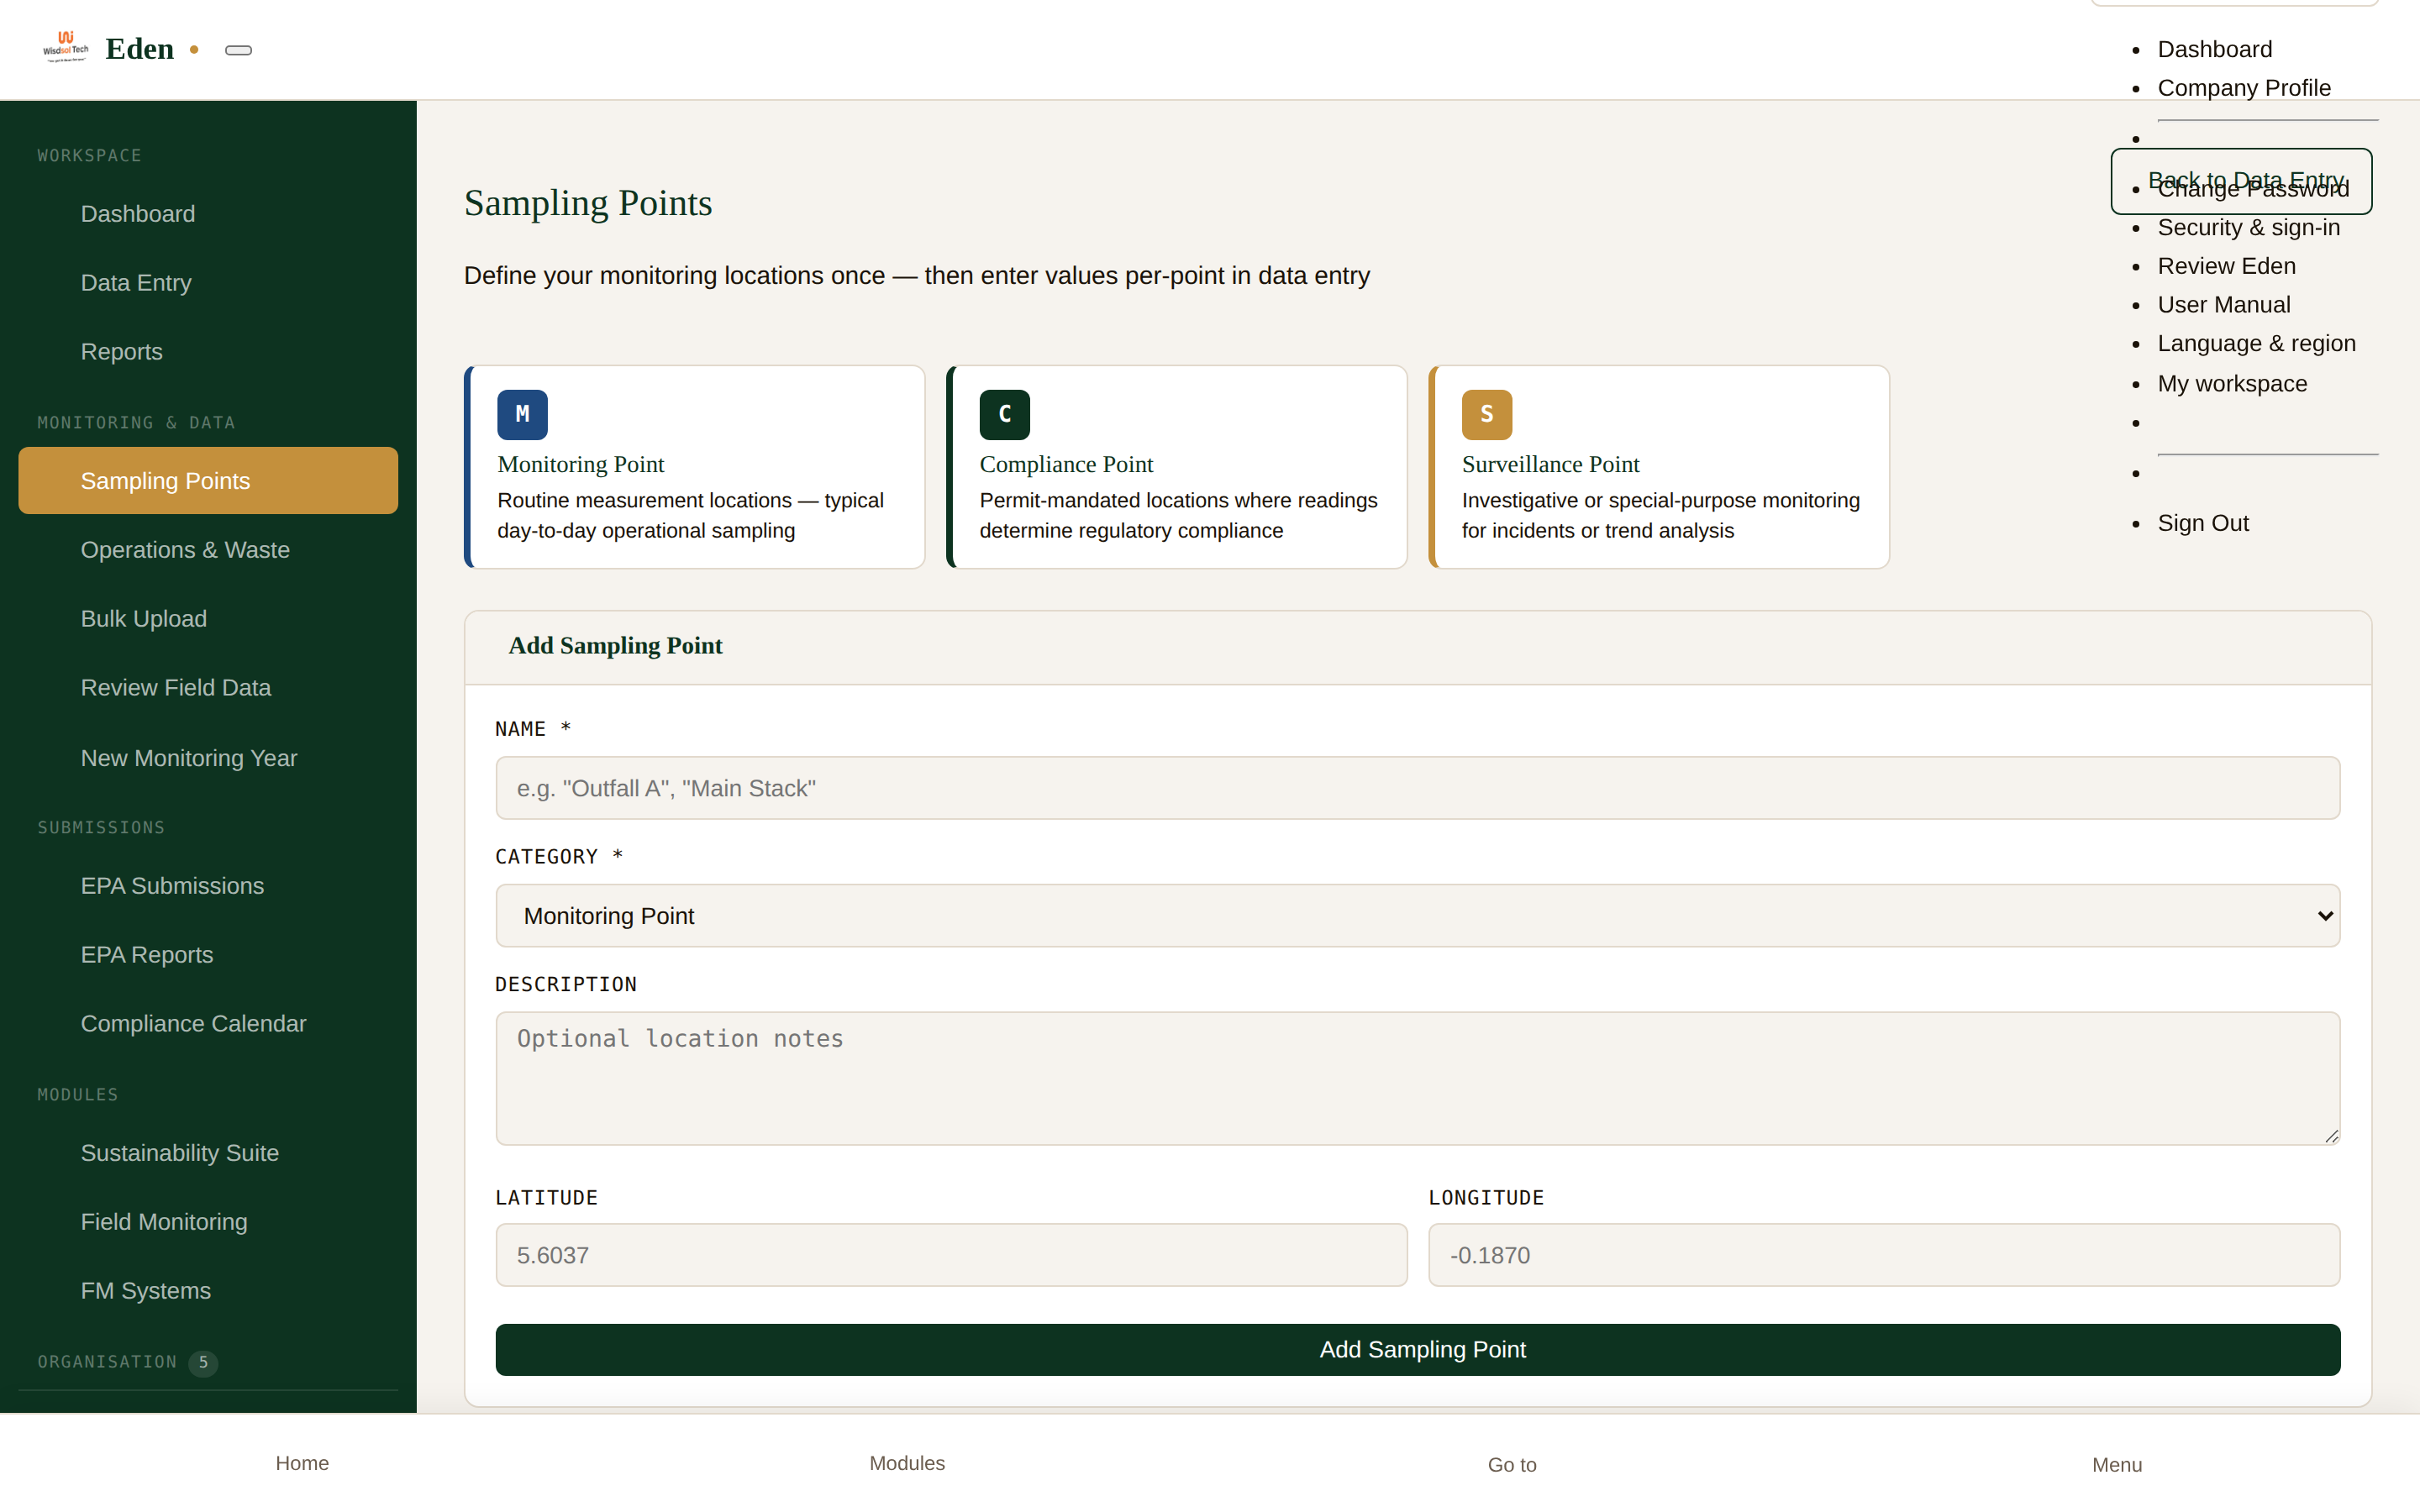Click the Back to Data Entry button
This screenshot has width=2420, height=1512.
[x=2240, y=181]
